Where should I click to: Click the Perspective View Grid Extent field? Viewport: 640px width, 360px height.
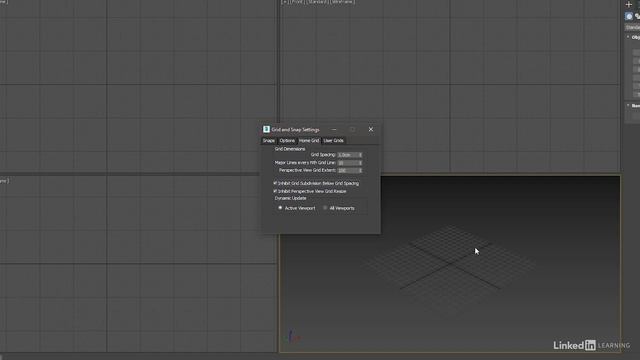coord(348,170)
